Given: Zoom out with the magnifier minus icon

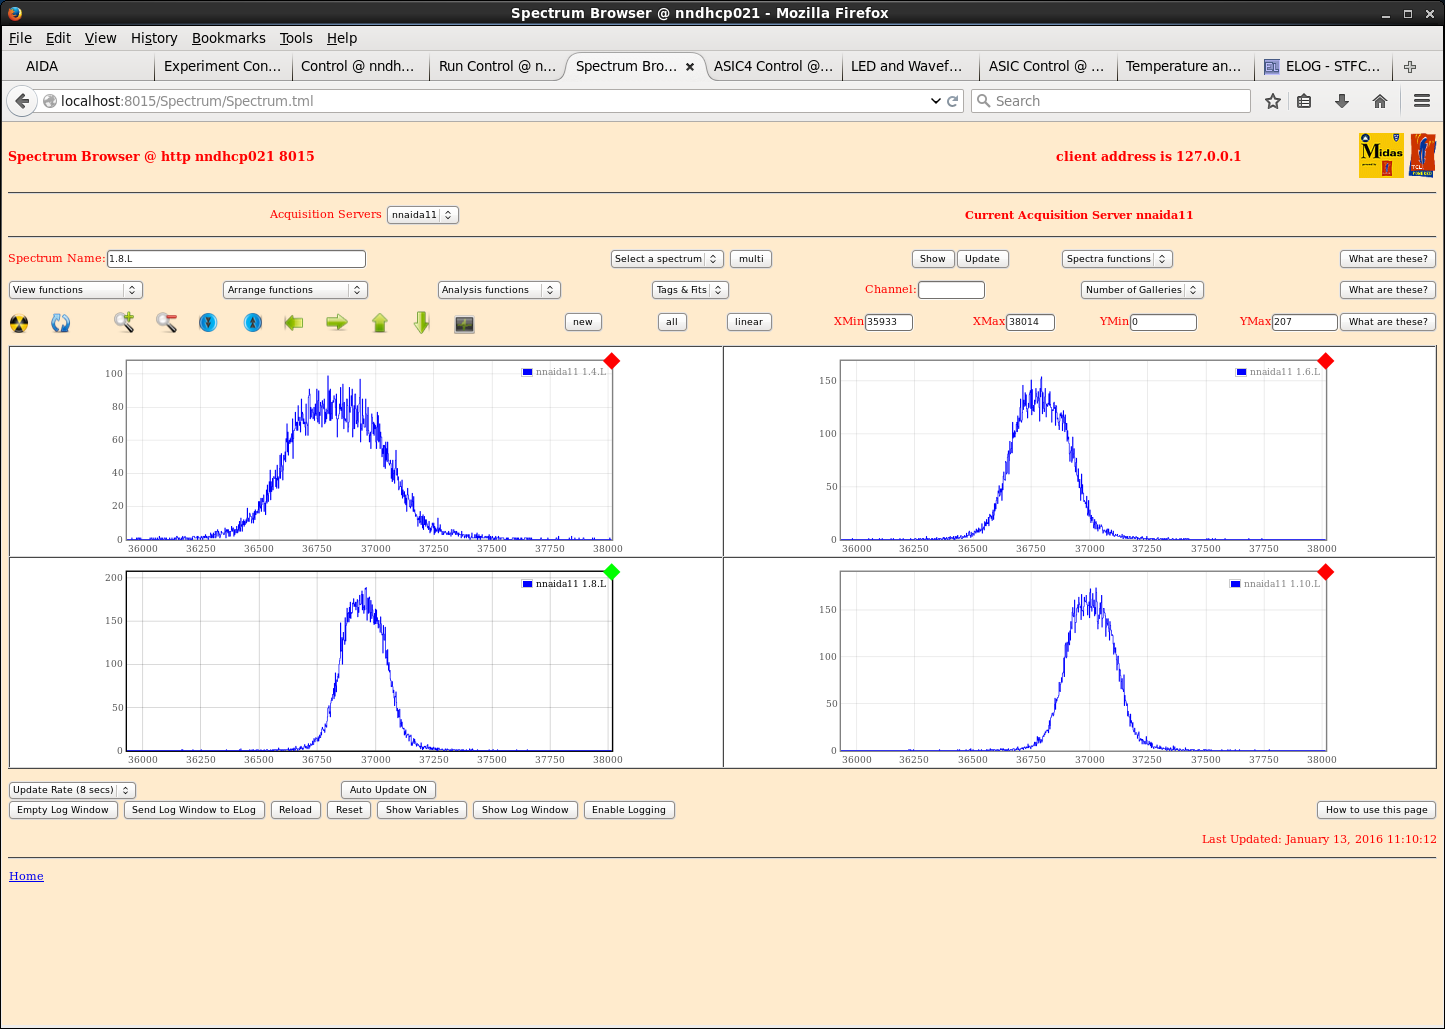Looking at the screenshot, I should point(166,322).
